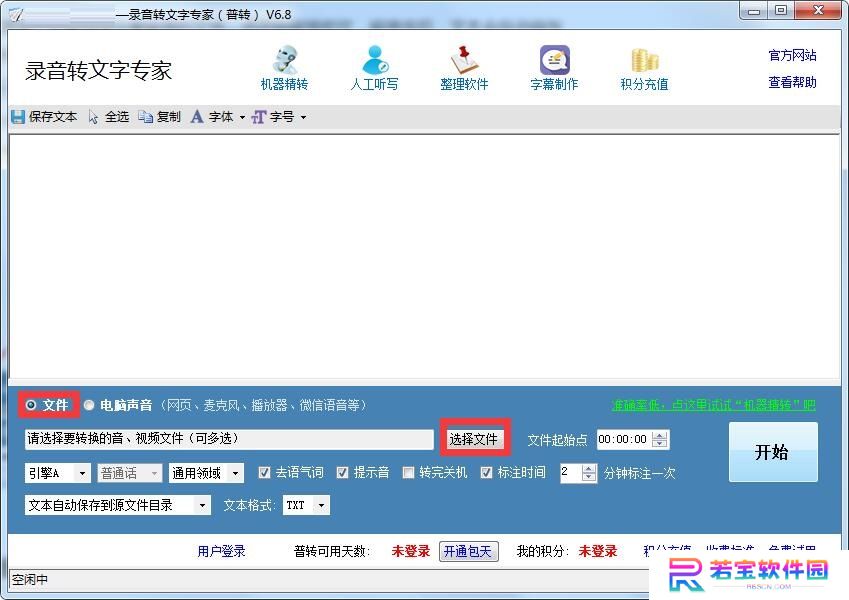Screen dimensions: 849x600
Task: Click the 空闲中 status text
Action: coord(30,580)
